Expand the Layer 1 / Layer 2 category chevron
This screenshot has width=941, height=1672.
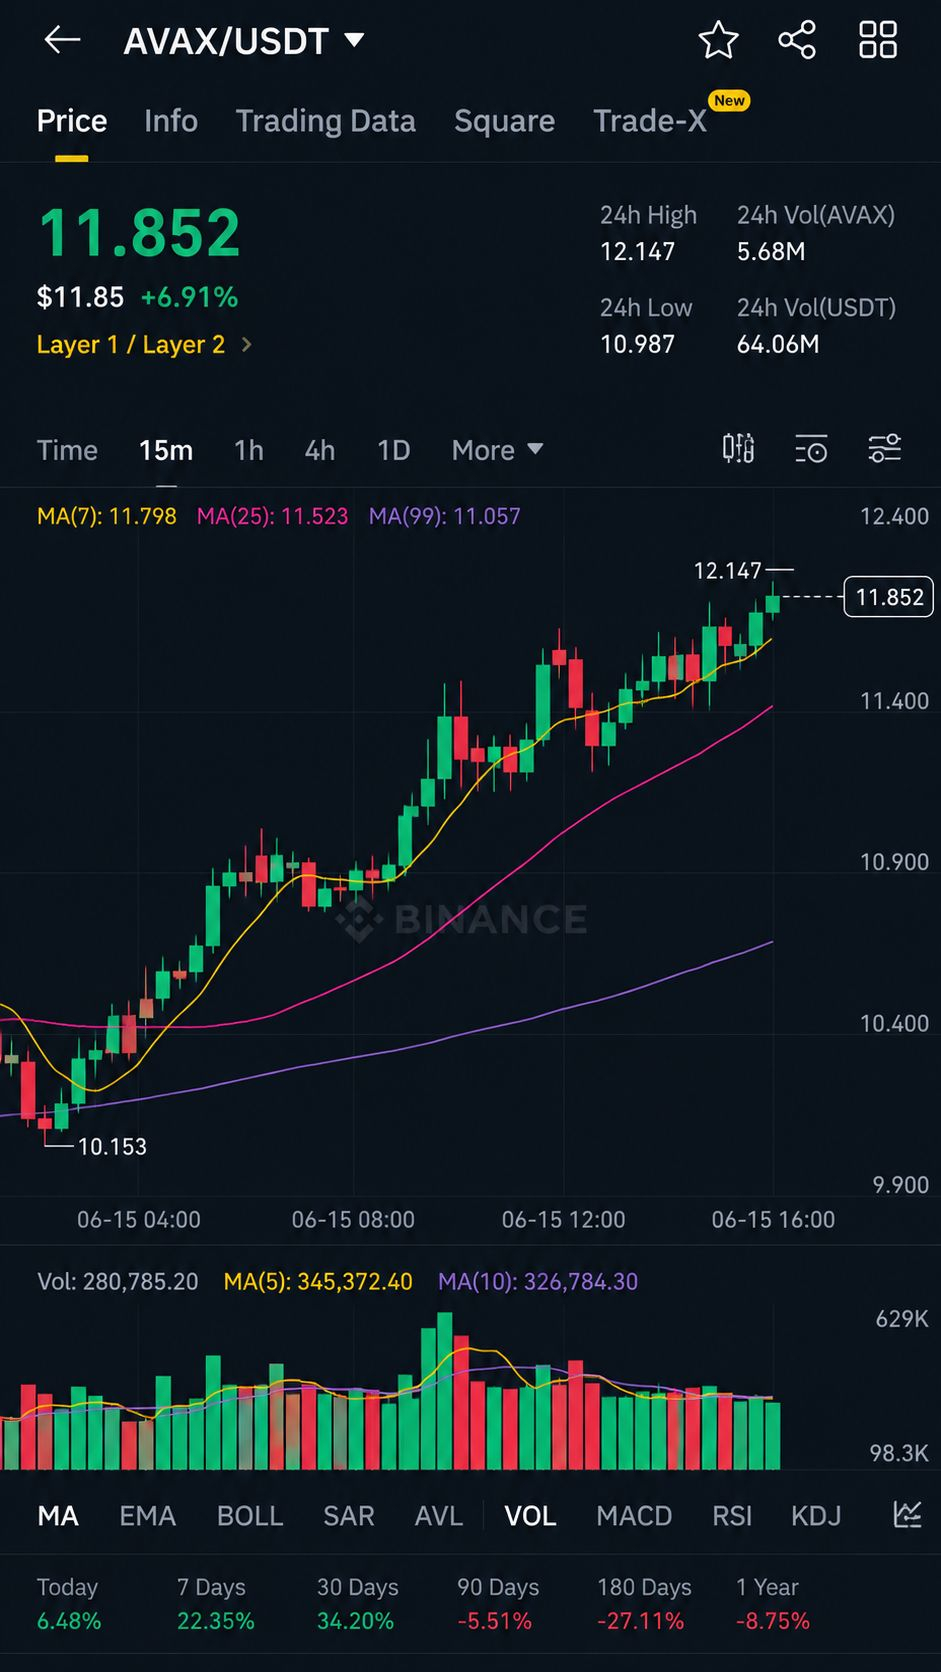pos(247,344)
